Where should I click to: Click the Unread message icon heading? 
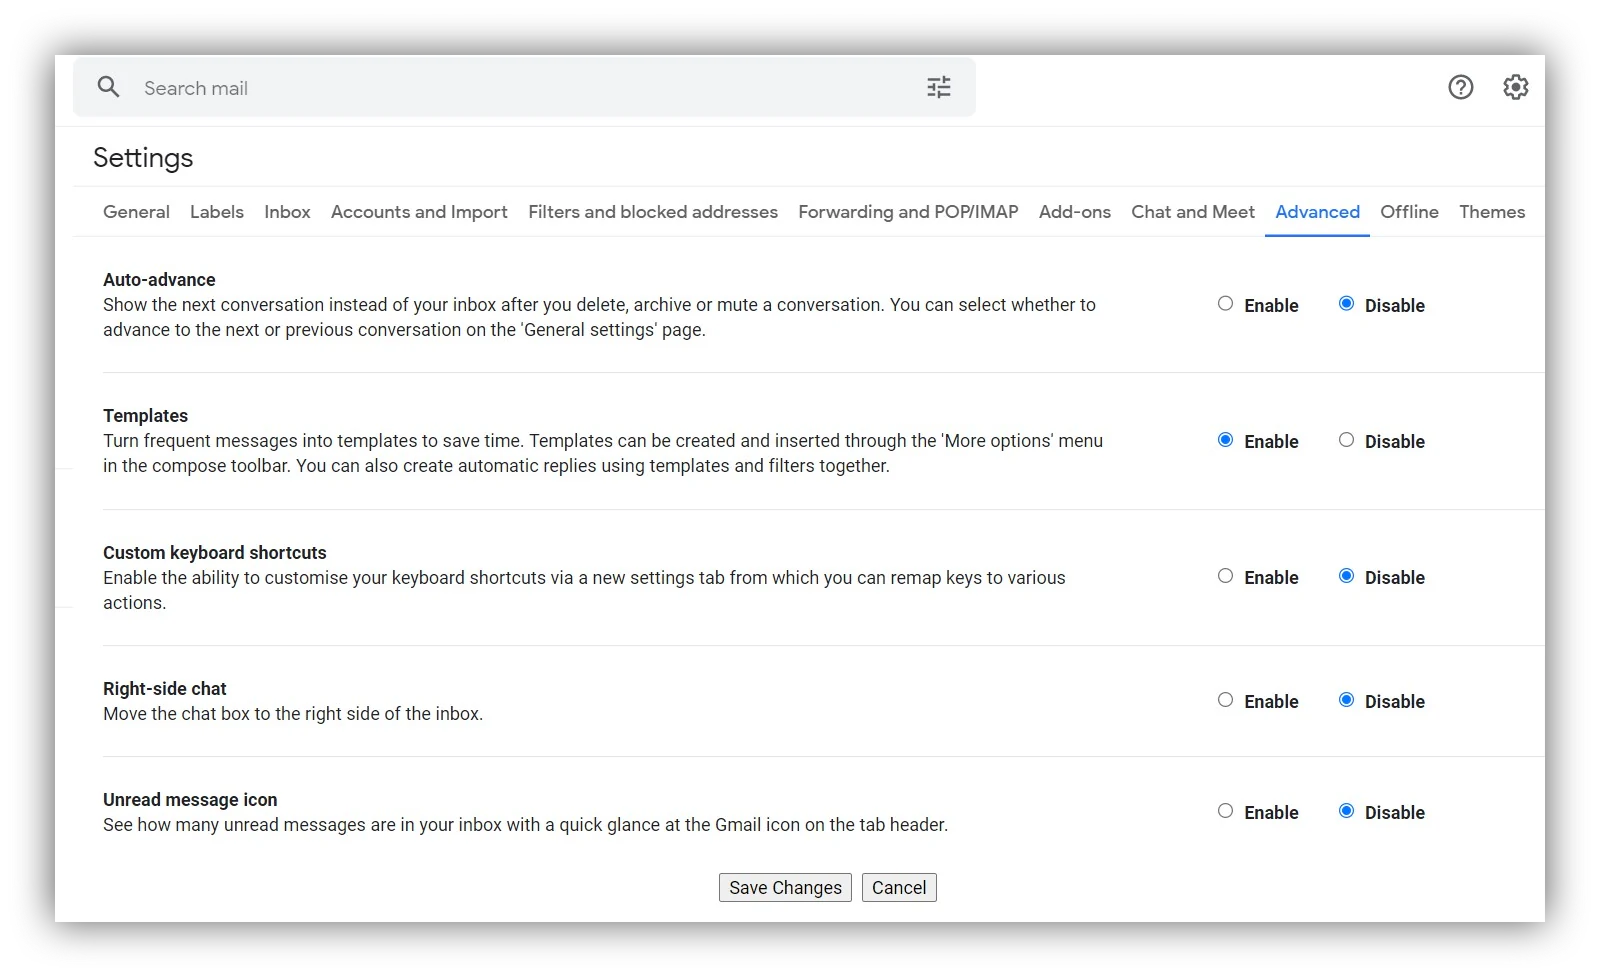click(190, 800)
